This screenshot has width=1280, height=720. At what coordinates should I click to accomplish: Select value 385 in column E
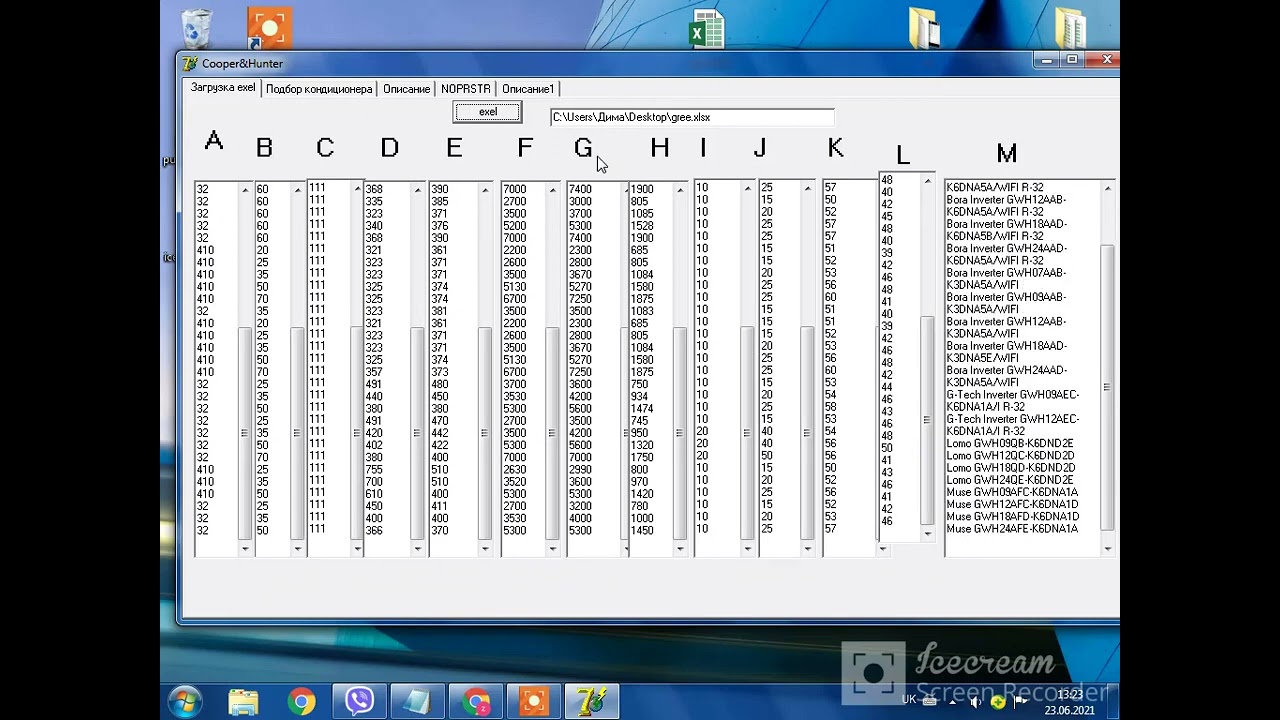tap(440, 201)
